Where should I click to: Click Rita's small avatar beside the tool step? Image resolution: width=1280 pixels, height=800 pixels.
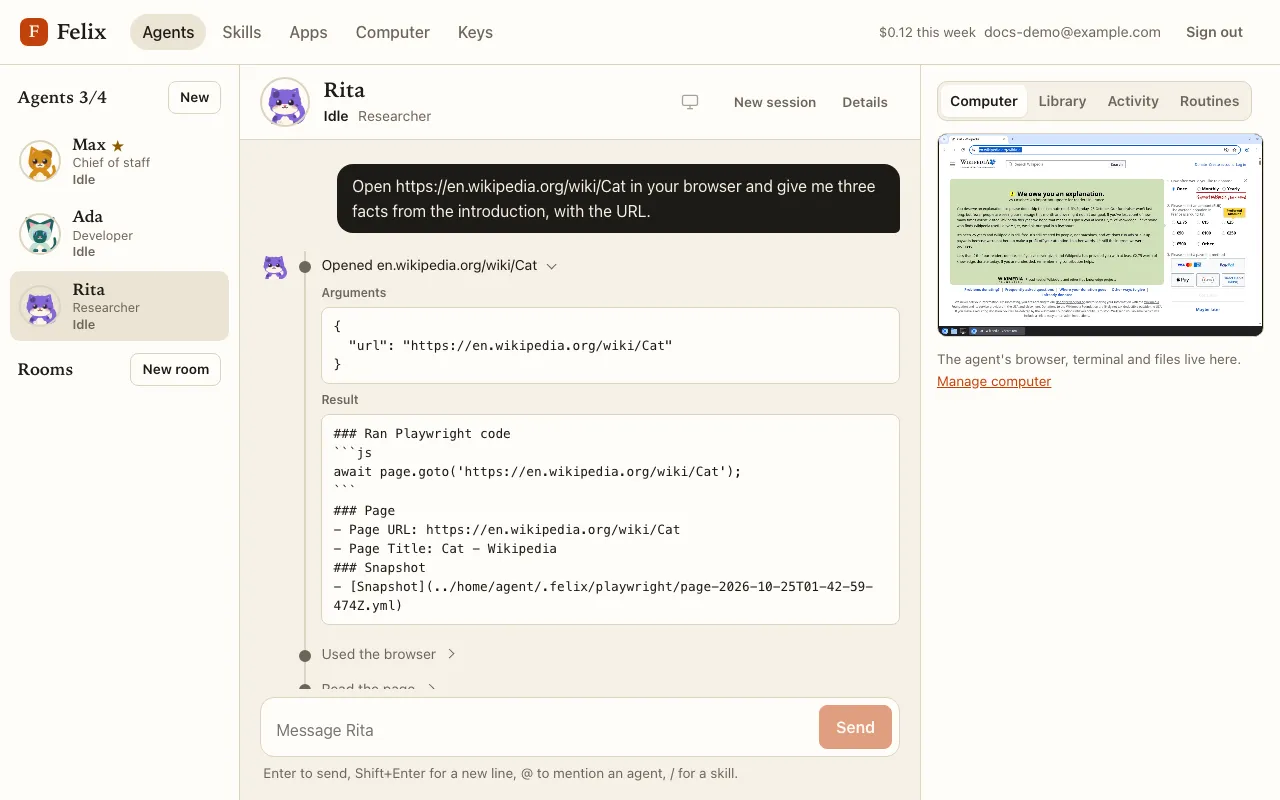pyautogui.click(x=275, y=267)
